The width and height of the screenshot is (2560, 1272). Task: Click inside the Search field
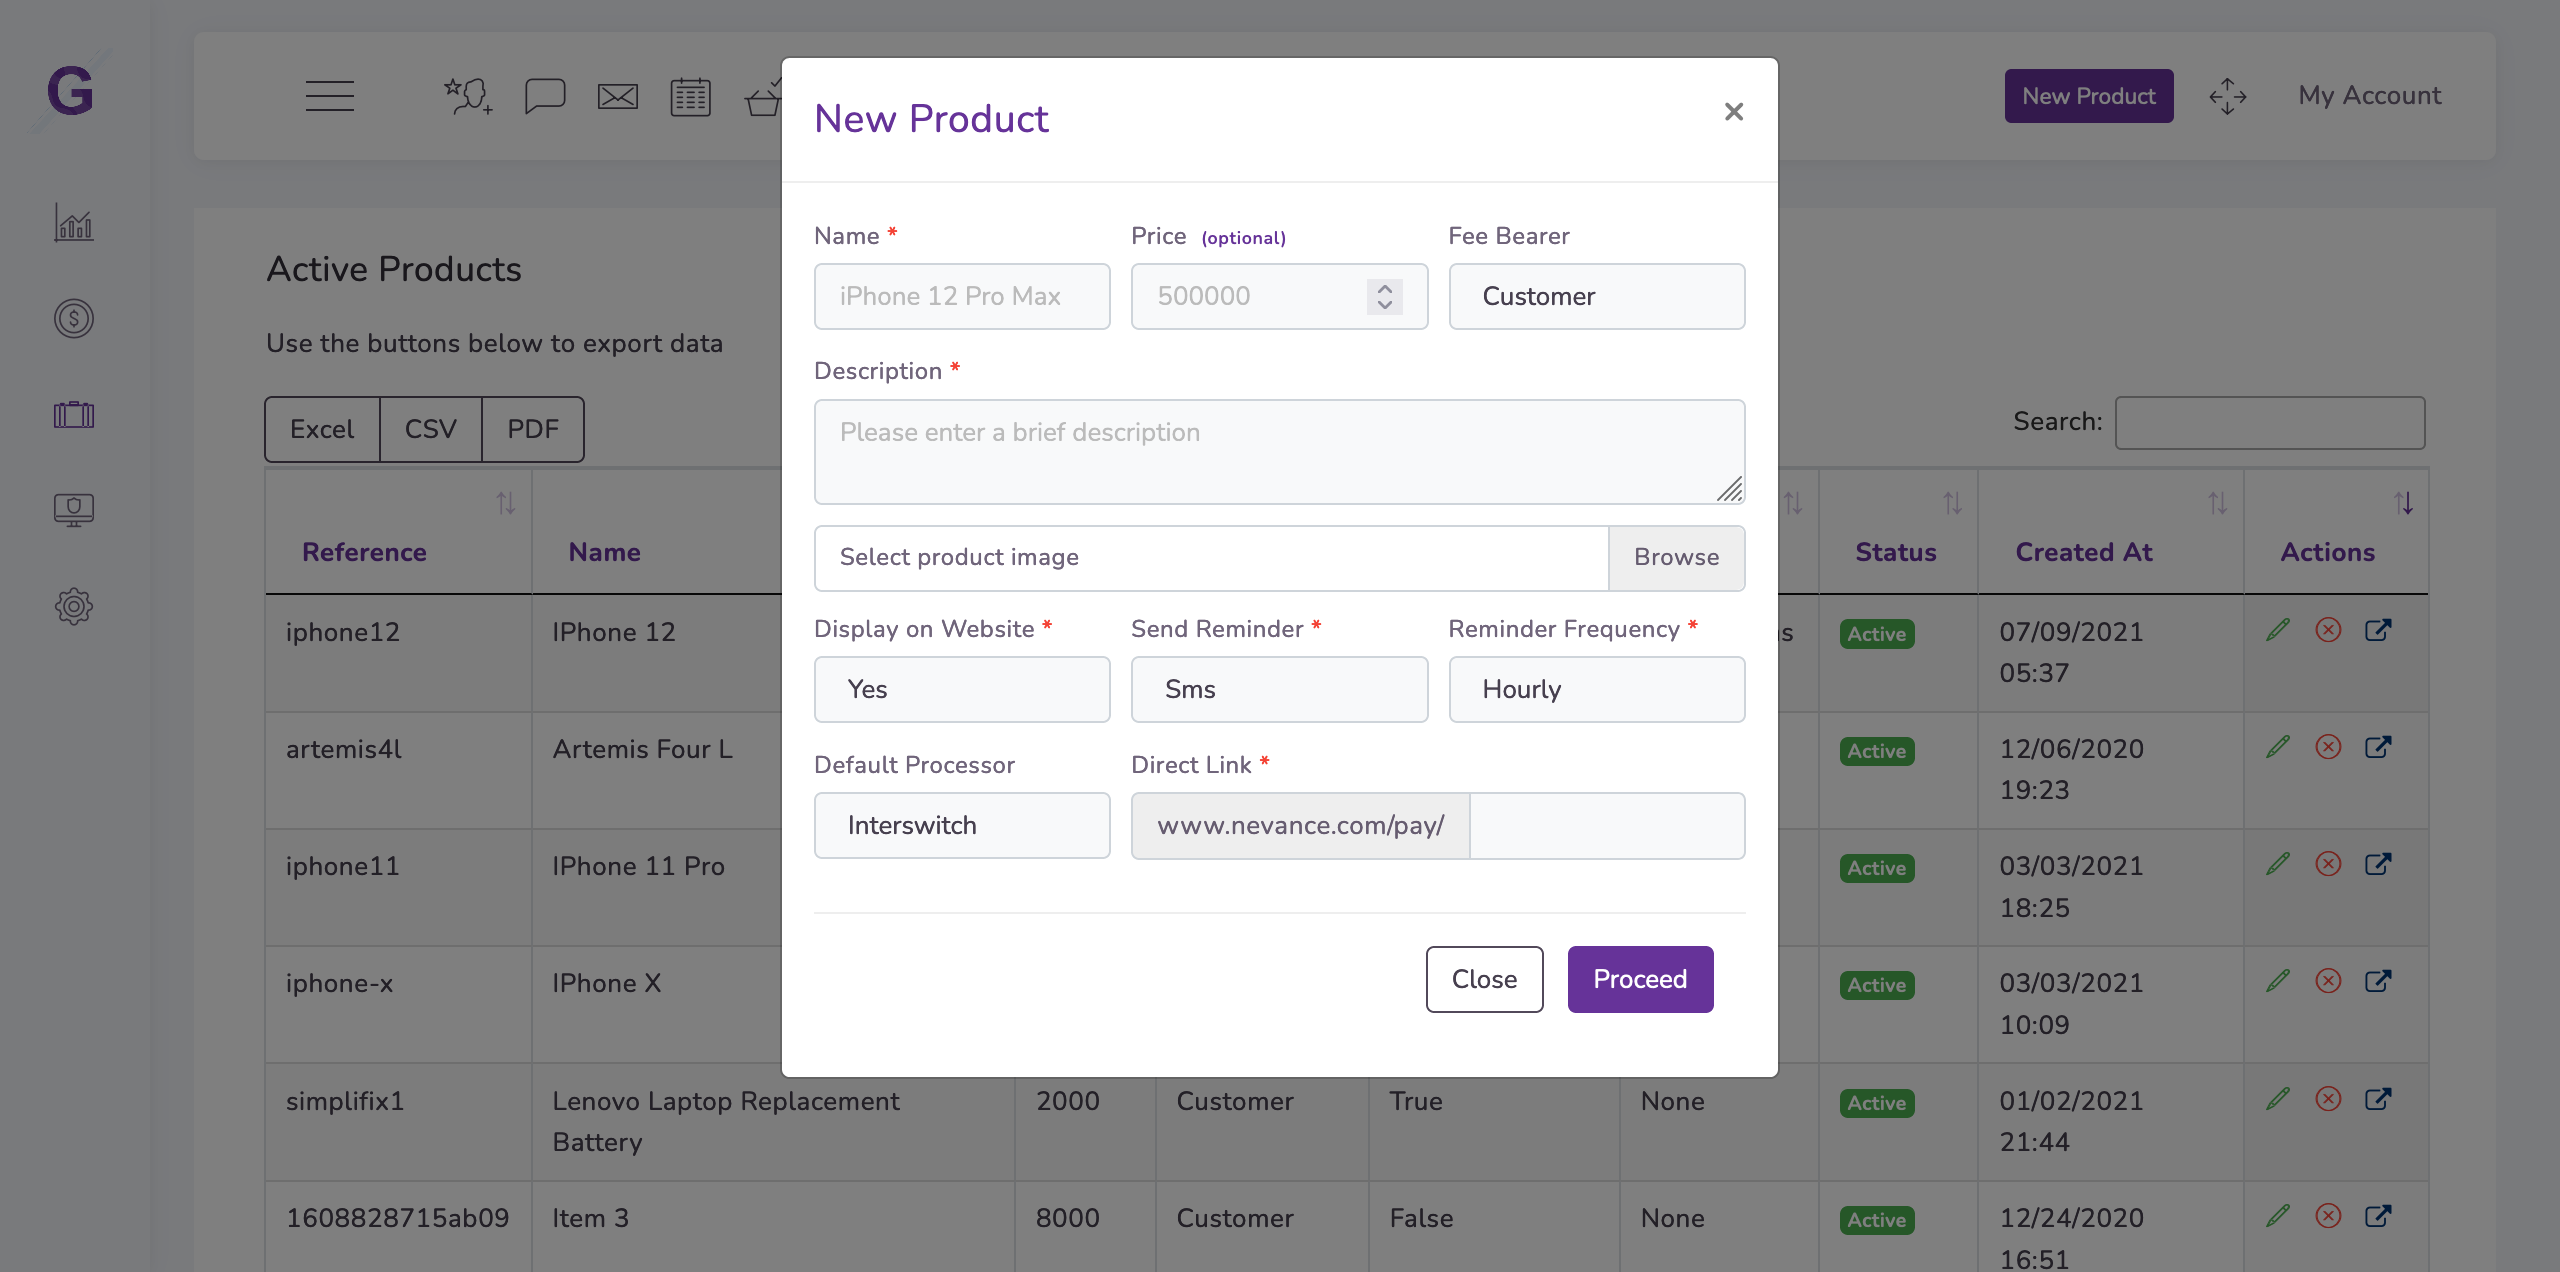click(2269, 422)
